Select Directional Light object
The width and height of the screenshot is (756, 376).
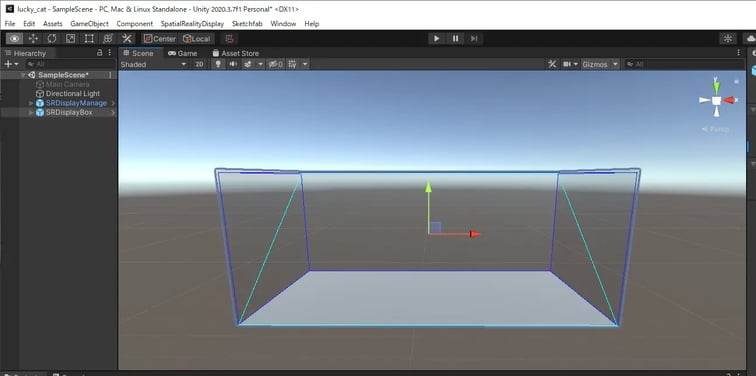(x=73, y=94)
